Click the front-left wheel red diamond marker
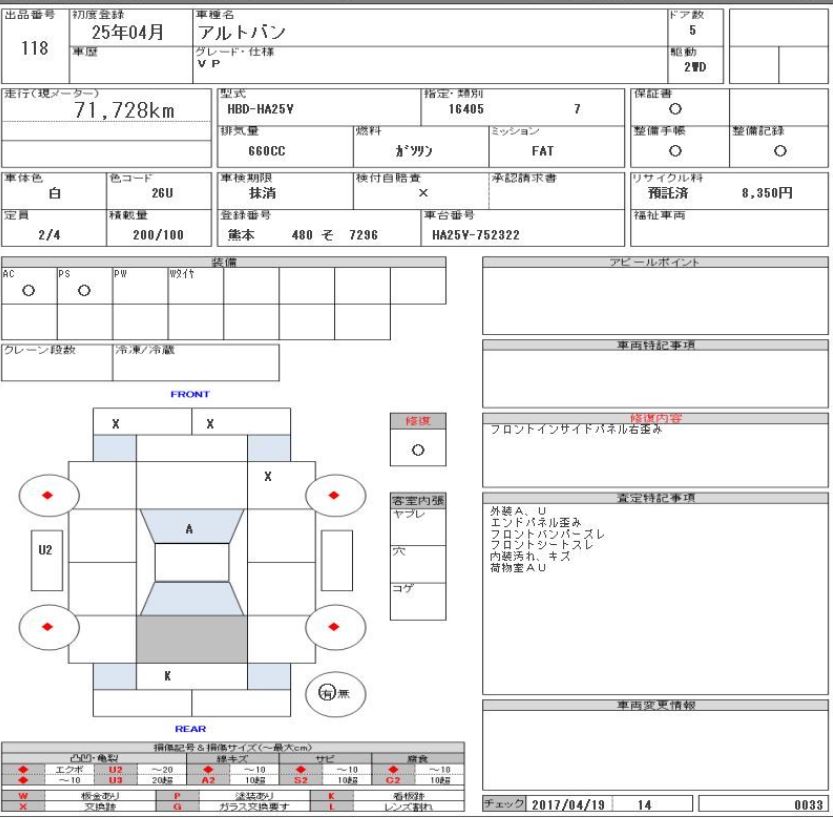The height and width of the screenshot is (818, 833). (x=47, y=495)
